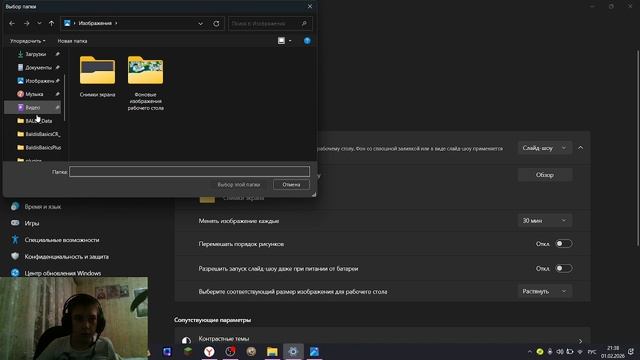This screenshot has height=360, width=640.
Task: Go up one folder level
Action: pos(51,23)
